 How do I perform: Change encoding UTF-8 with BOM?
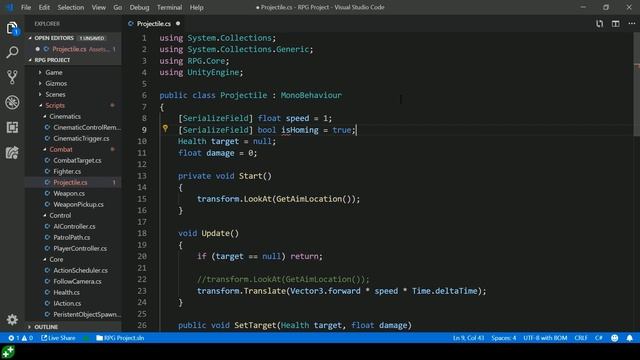coord(545,338)
